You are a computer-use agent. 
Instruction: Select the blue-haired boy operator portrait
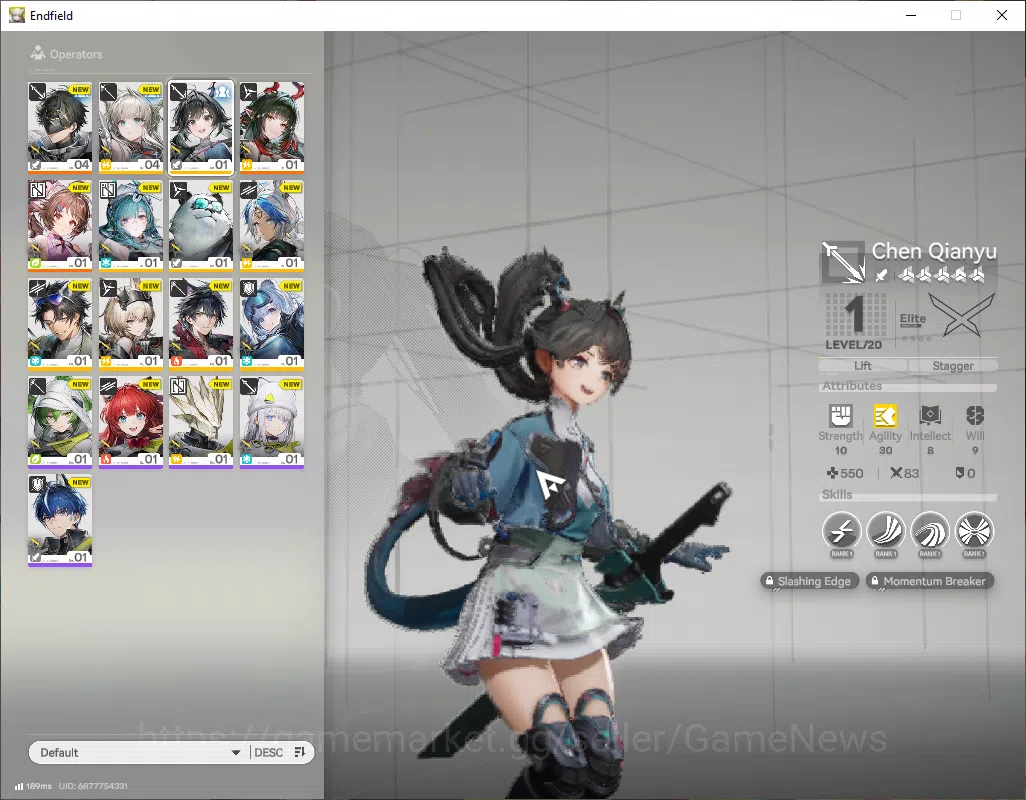60,520
